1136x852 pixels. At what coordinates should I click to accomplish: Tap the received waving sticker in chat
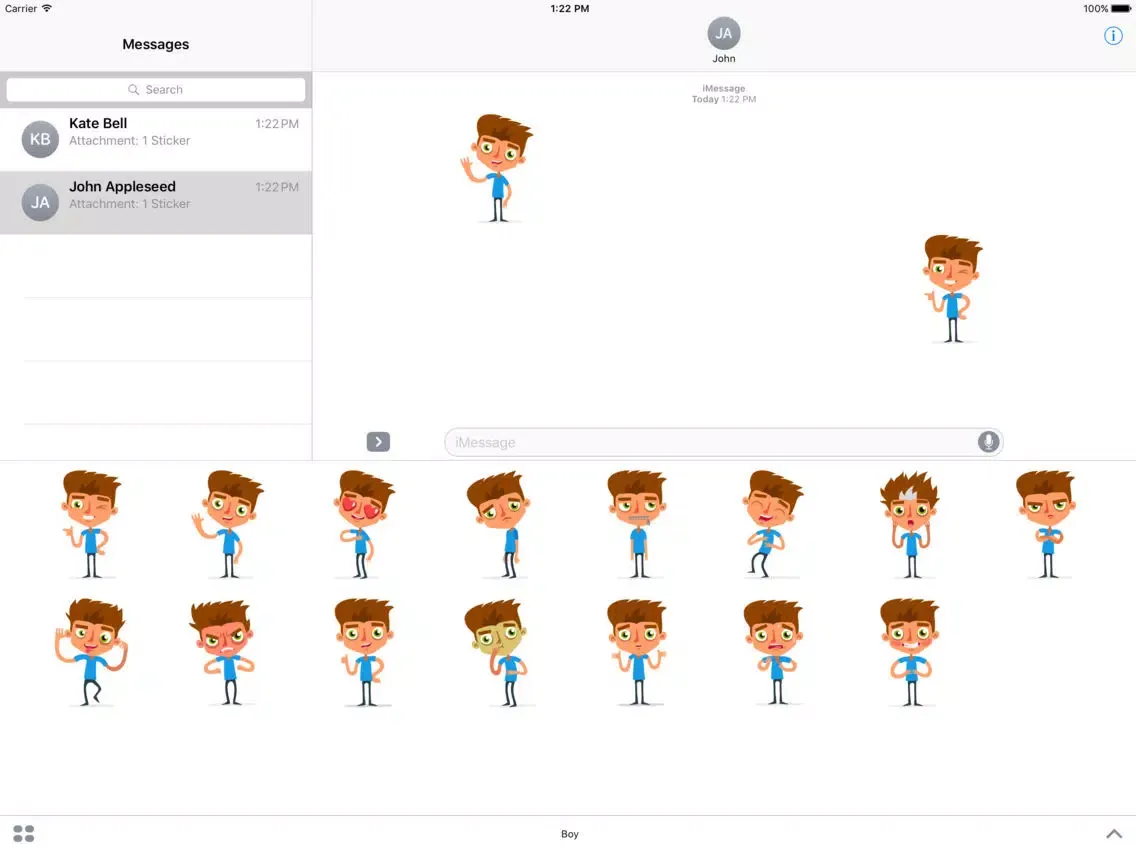(x=497, y=168)
